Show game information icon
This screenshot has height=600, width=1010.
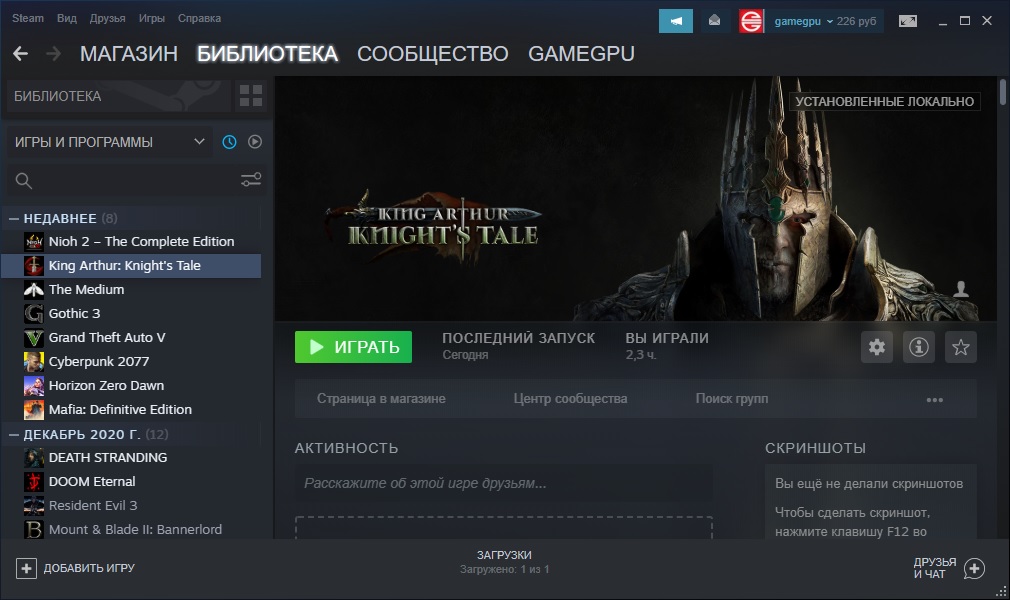(x=919, y=347)
